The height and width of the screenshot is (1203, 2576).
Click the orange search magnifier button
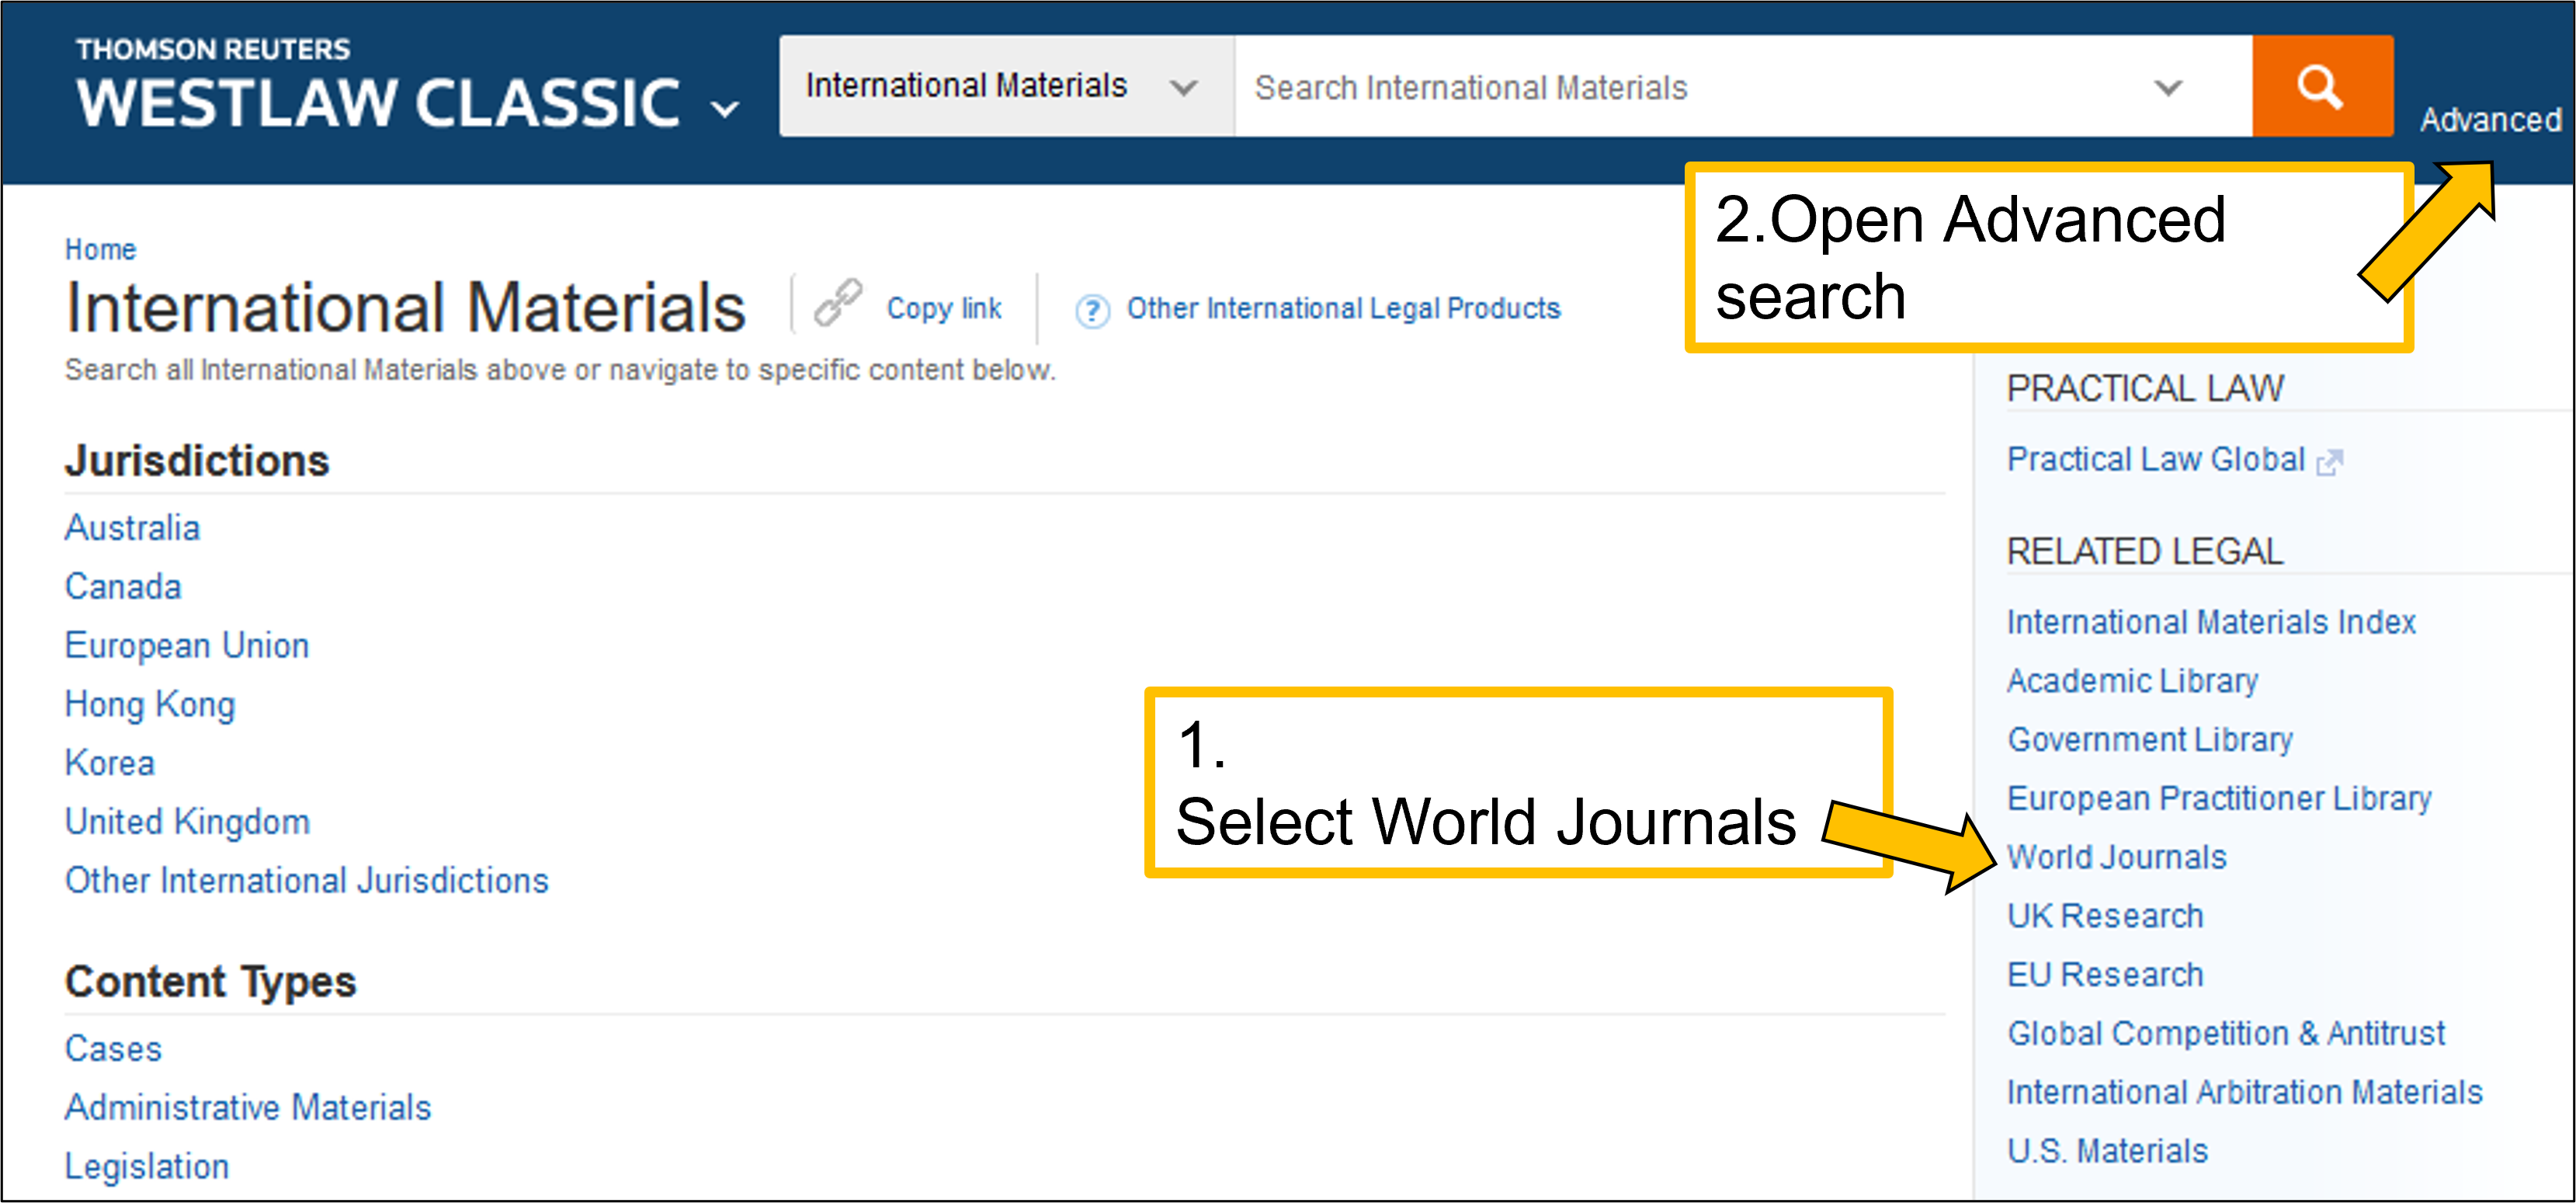(x=2321, y=86)
